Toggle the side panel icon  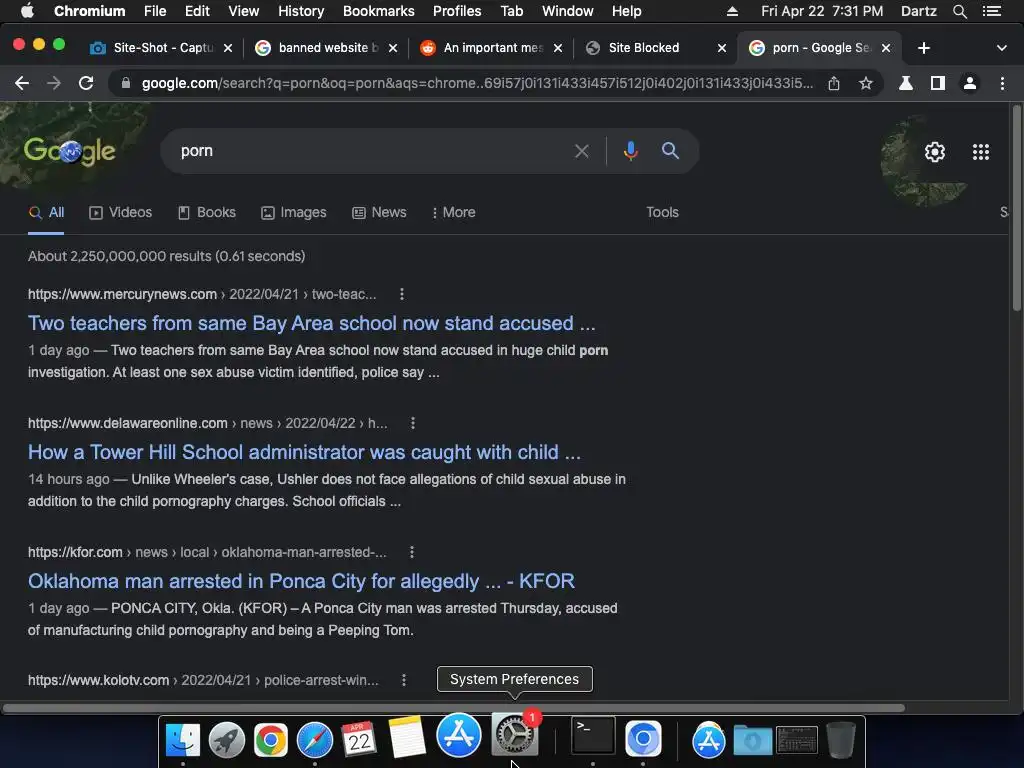[938, 84]
